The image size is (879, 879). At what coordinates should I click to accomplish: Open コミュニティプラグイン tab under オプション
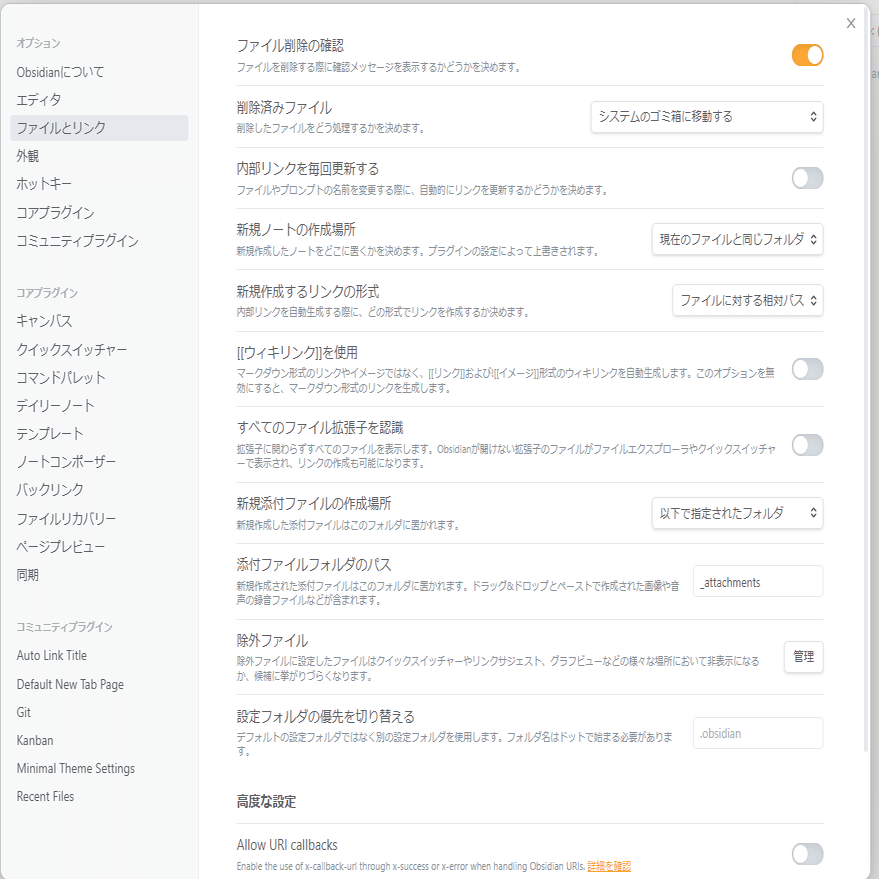pyautogui.click(x=99, y=240)
